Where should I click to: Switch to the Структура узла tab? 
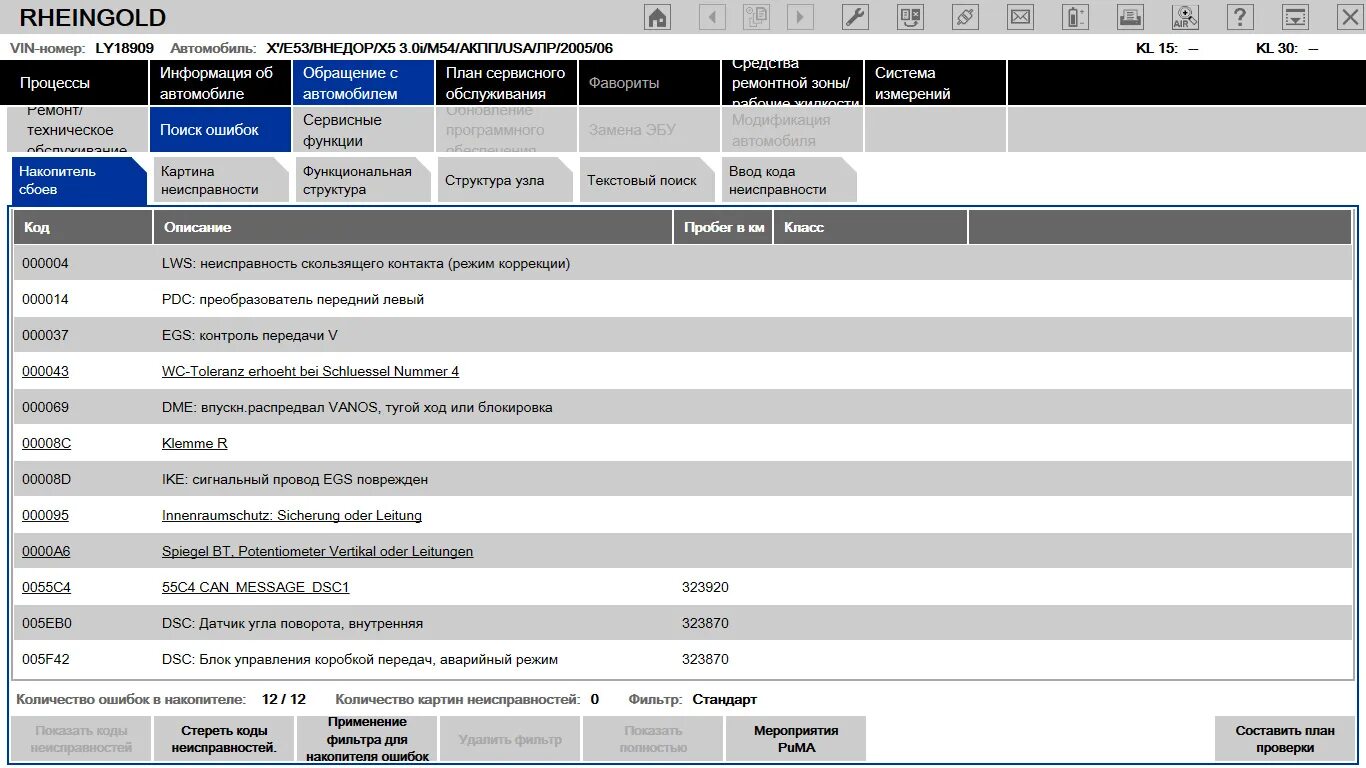point(506,180)
